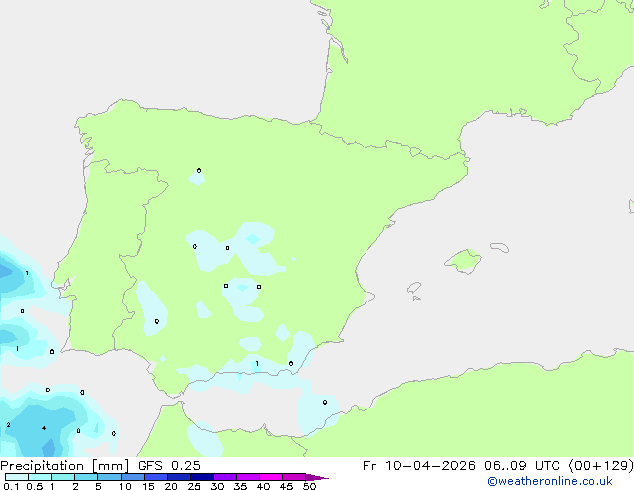Click the 40 to 45 mm legend swatch
634x490 pixels.
[x=271, y=477]
